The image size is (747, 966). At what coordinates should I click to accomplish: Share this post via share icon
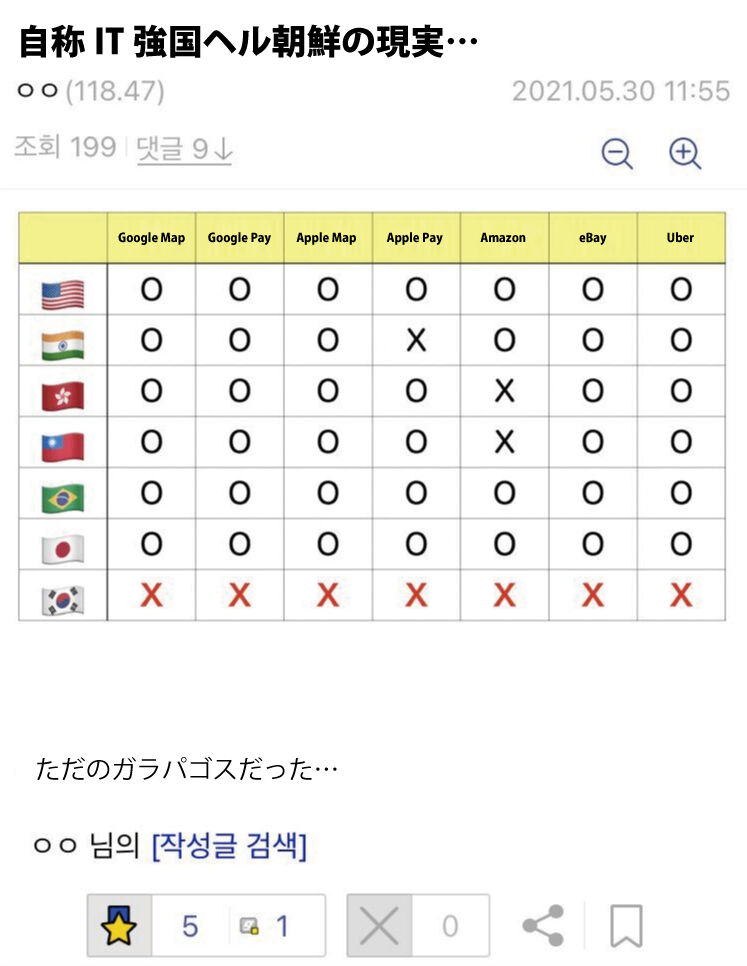(543, 926)
